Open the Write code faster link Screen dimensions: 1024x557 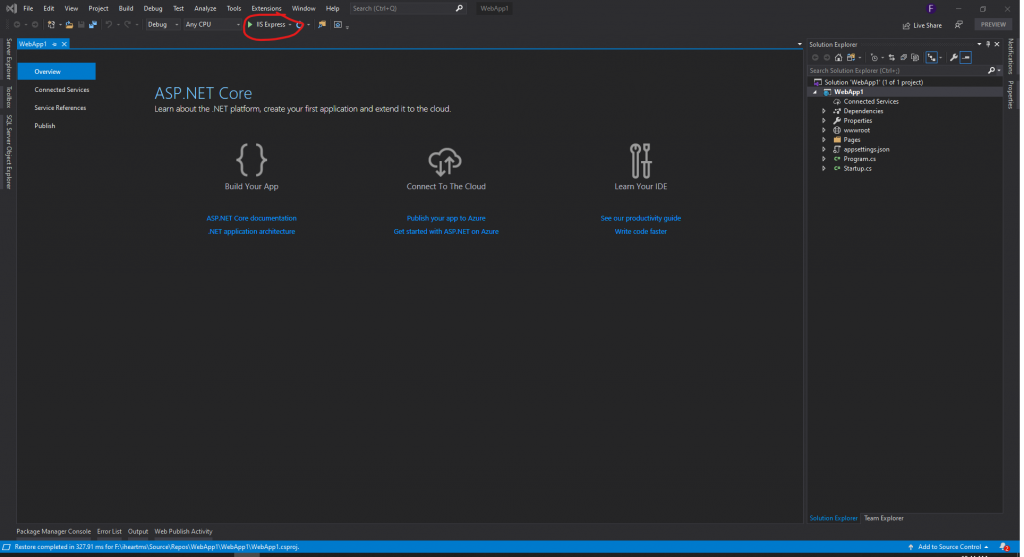[x=641, y=231]
